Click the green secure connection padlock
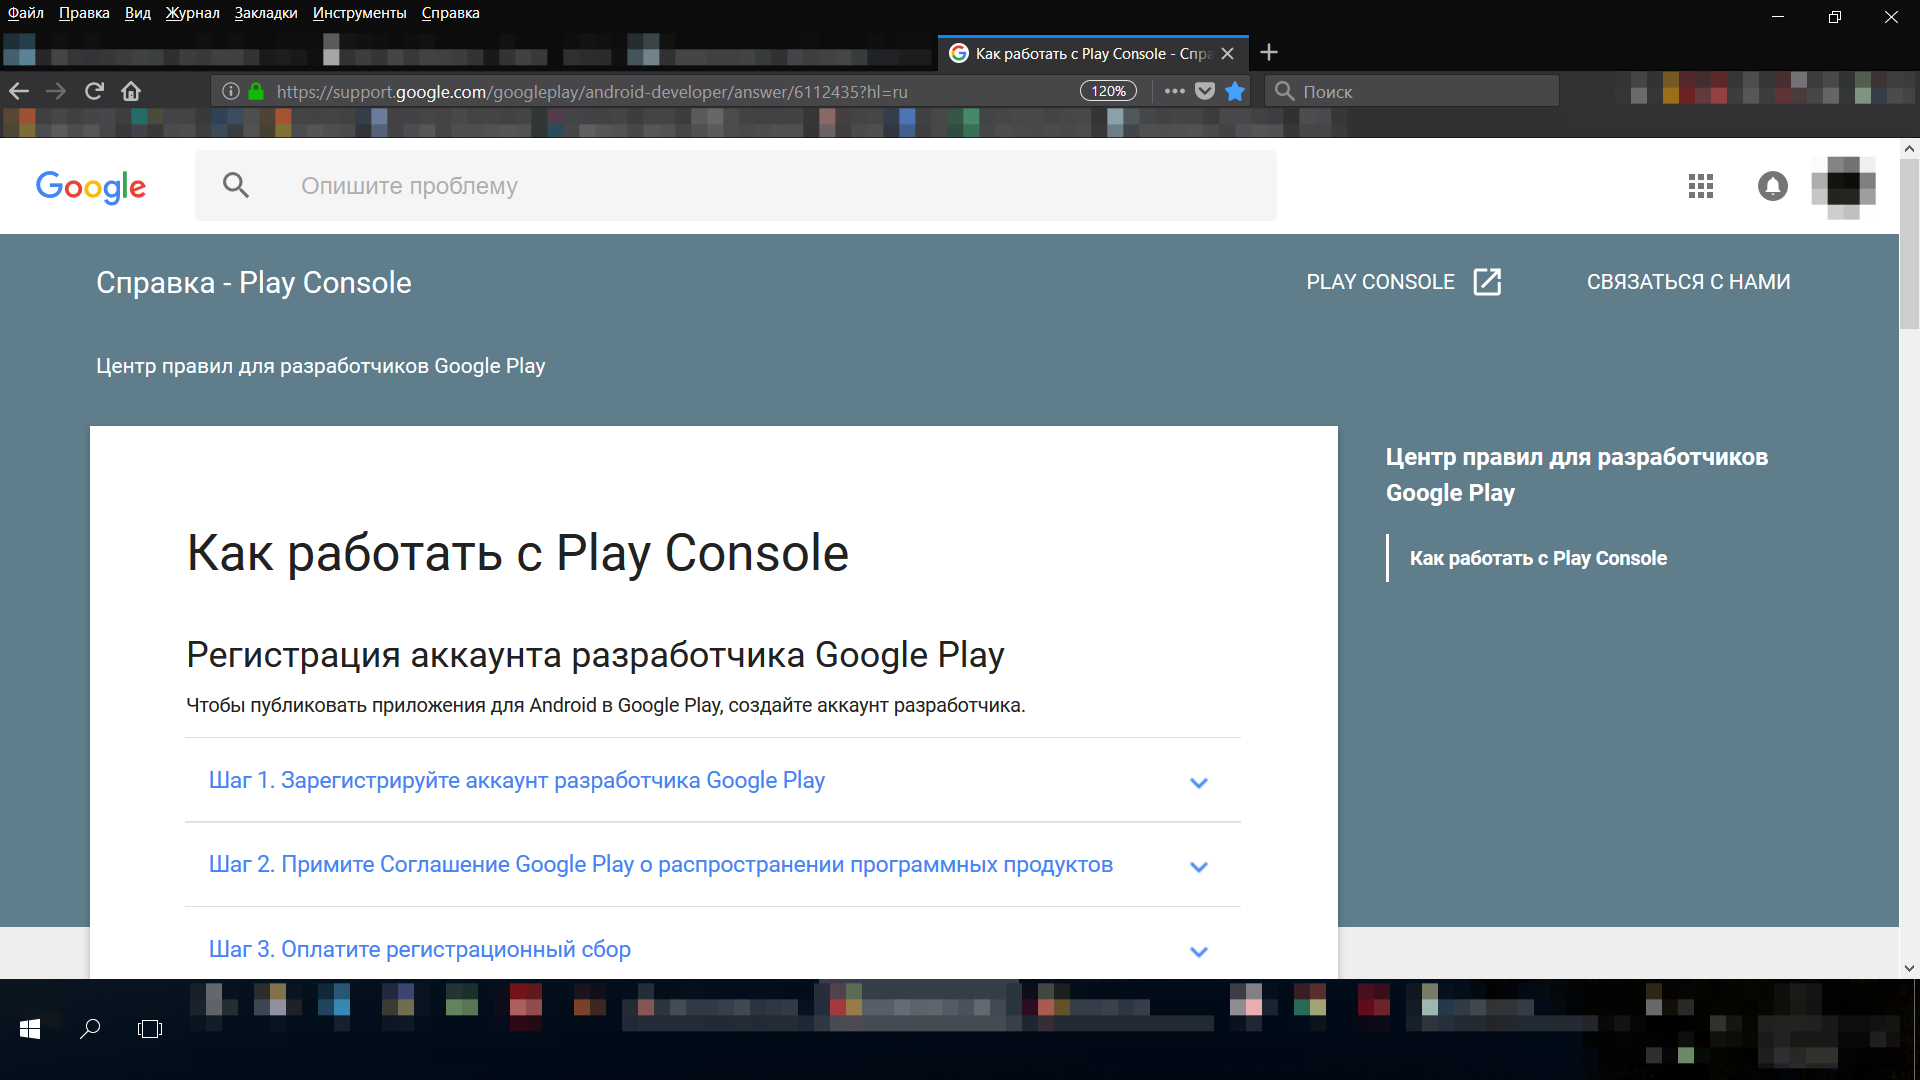The image size is (1920, 1080). pyautogui.click(x=256, y=91)
